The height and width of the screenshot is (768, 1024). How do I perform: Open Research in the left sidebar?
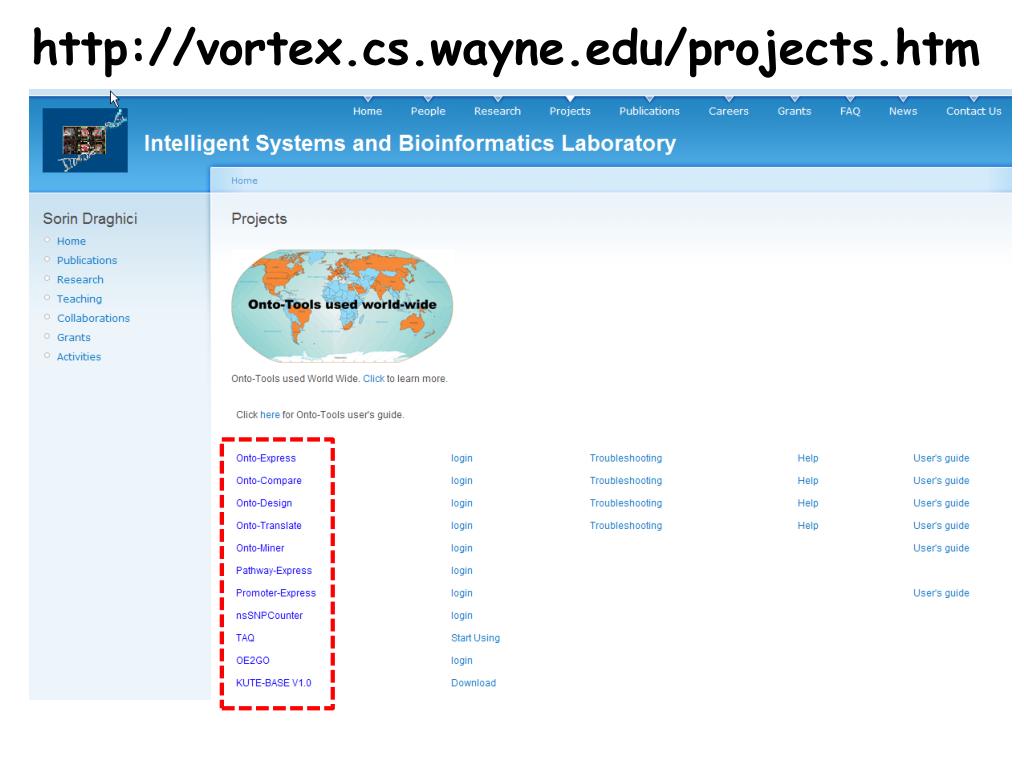80,280
